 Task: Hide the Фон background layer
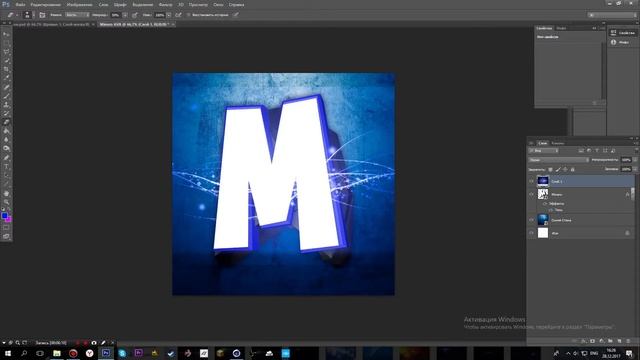531,233
